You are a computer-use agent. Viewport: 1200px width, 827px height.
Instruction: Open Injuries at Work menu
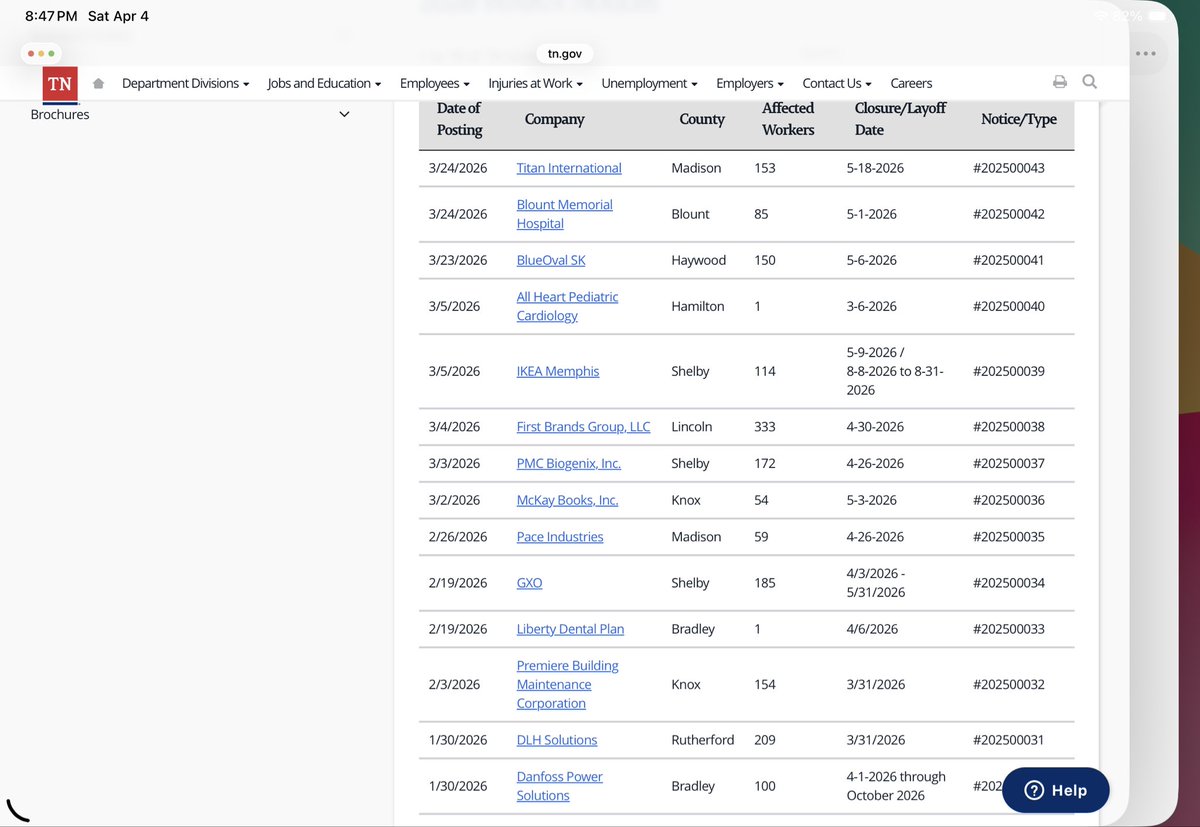[535, 83]
